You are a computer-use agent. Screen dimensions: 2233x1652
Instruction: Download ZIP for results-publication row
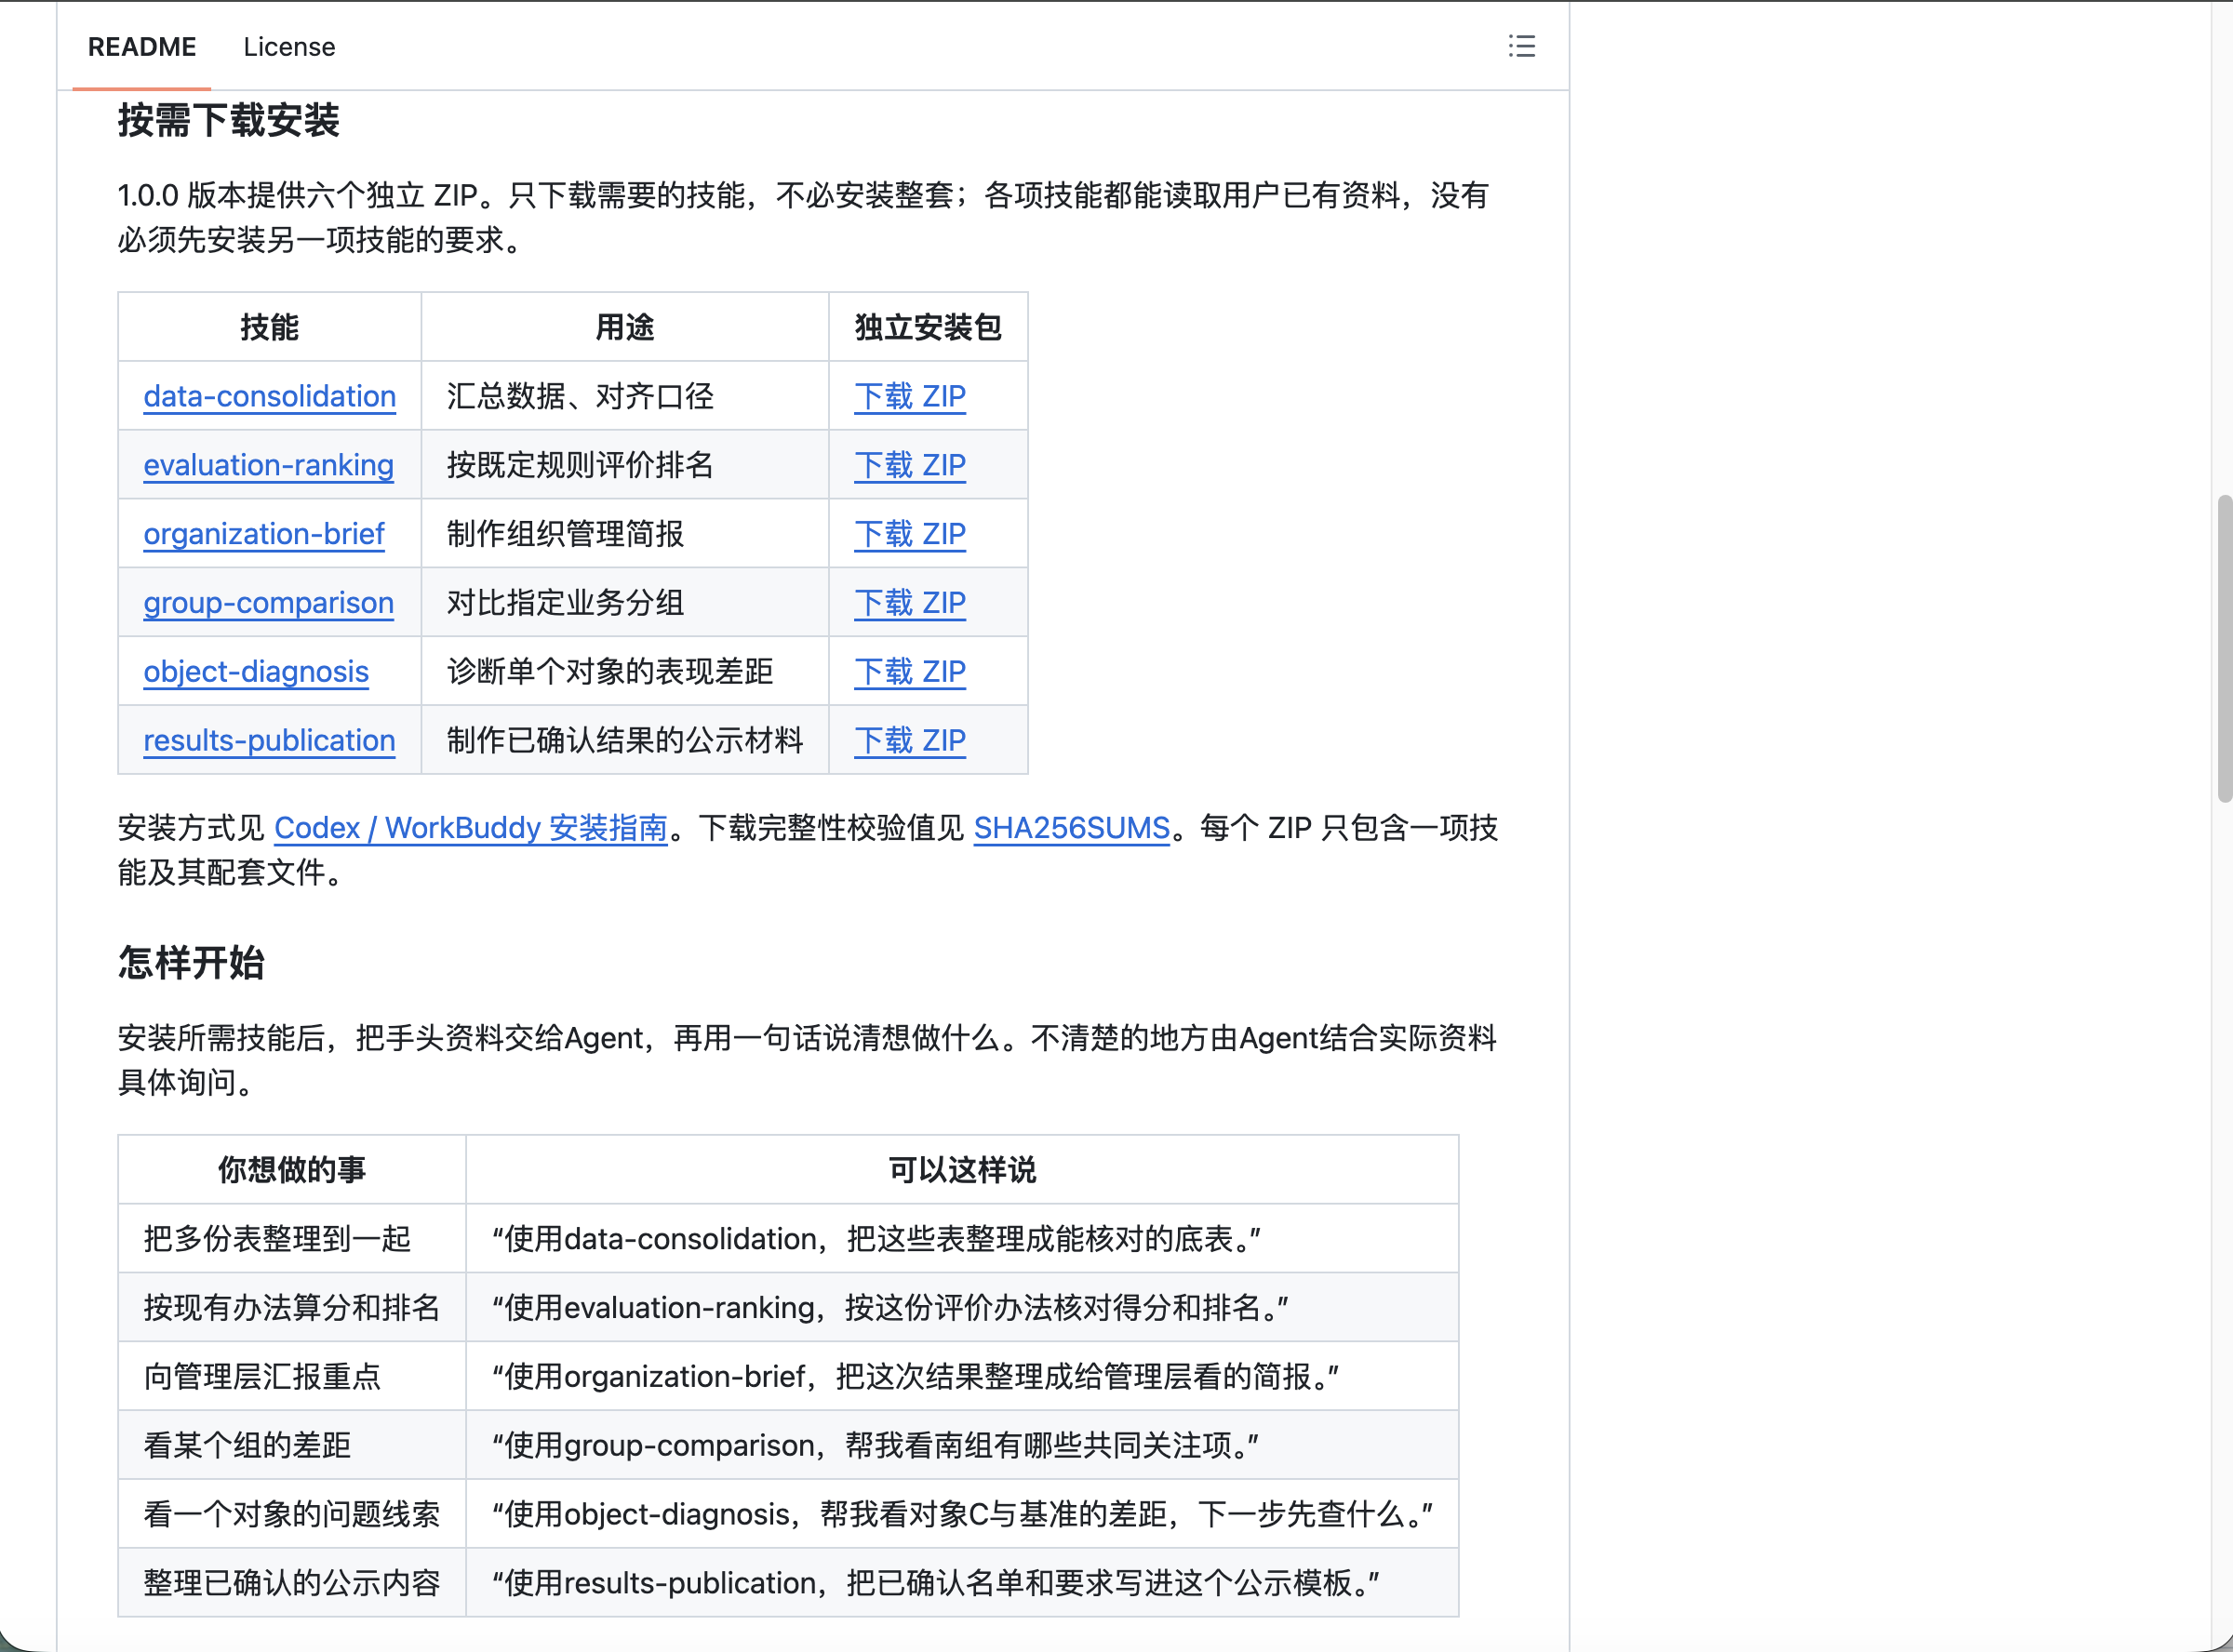coord(910,740)
